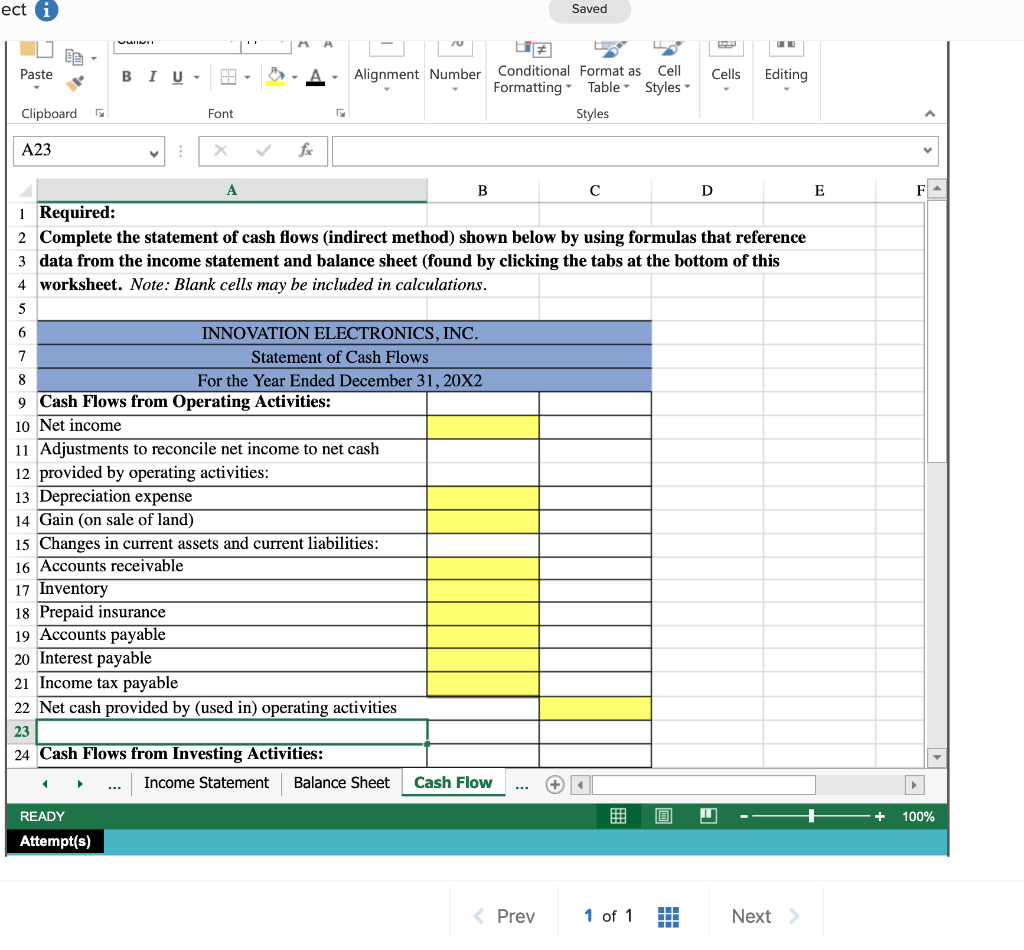The image size is (1024, 950).
Task: Select the Depreciation expense cell in column B
Action: click(x=483, y=498)
